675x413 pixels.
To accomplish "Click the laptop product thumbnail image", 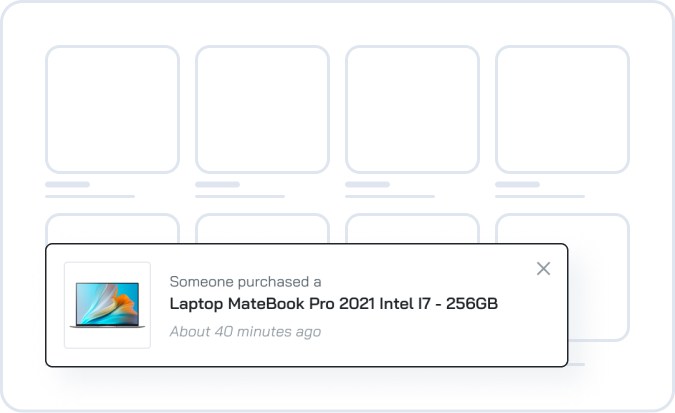I will (x=107, y=305).
